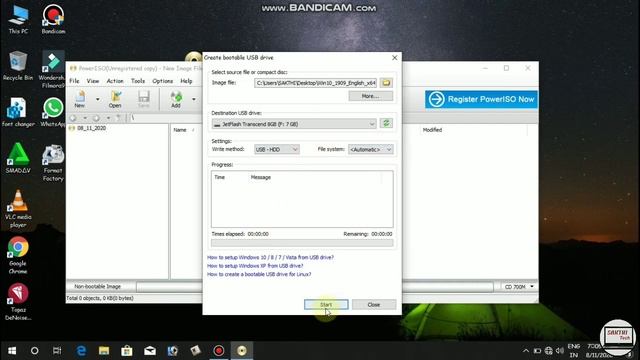Click the Open toolbar icon in PowerISO
This screenshot has width=640, height=360.
pos(115,99)
